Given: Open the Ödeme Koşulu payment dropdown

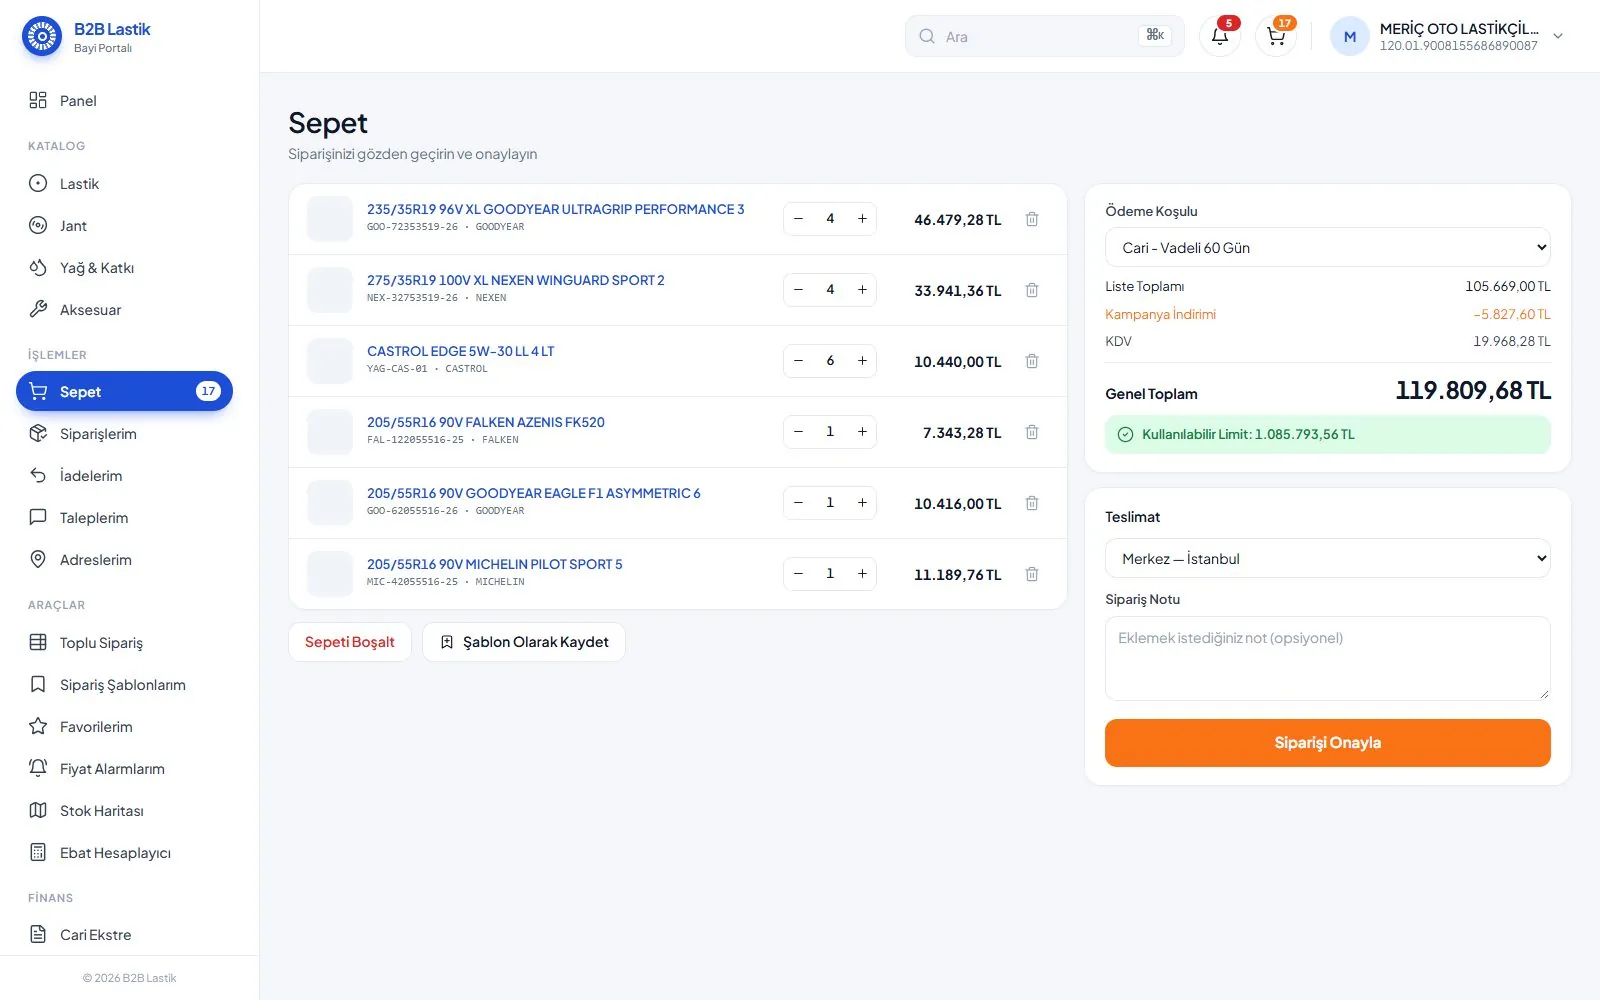Looking at the screenshot, I should click(x=1327, y=247).
